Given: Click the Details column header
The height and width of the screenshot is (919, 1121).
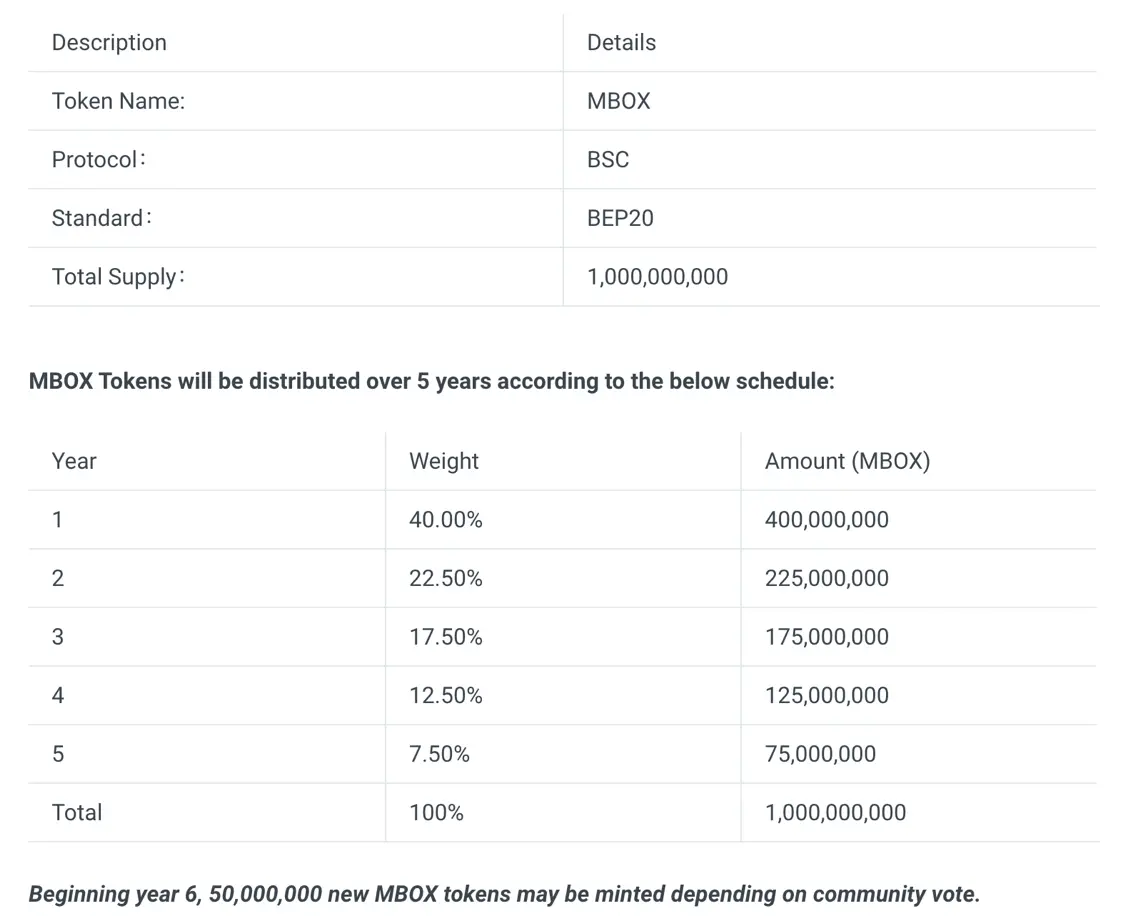Looking at the screenshot, I should (621, 42).
